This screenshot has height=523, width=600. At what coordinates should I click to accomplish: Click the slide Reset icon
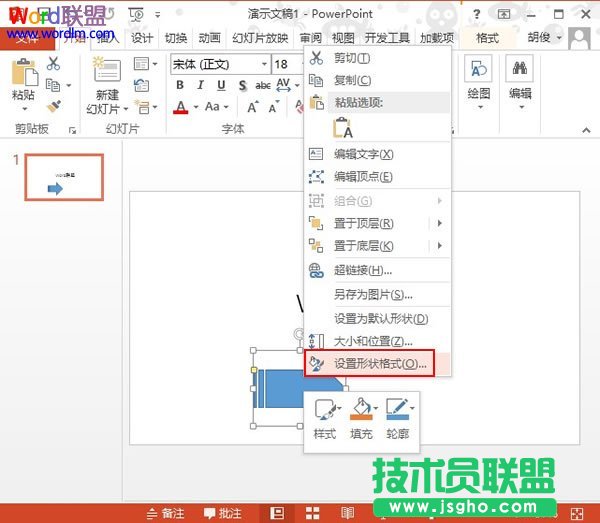pos(142,85)
